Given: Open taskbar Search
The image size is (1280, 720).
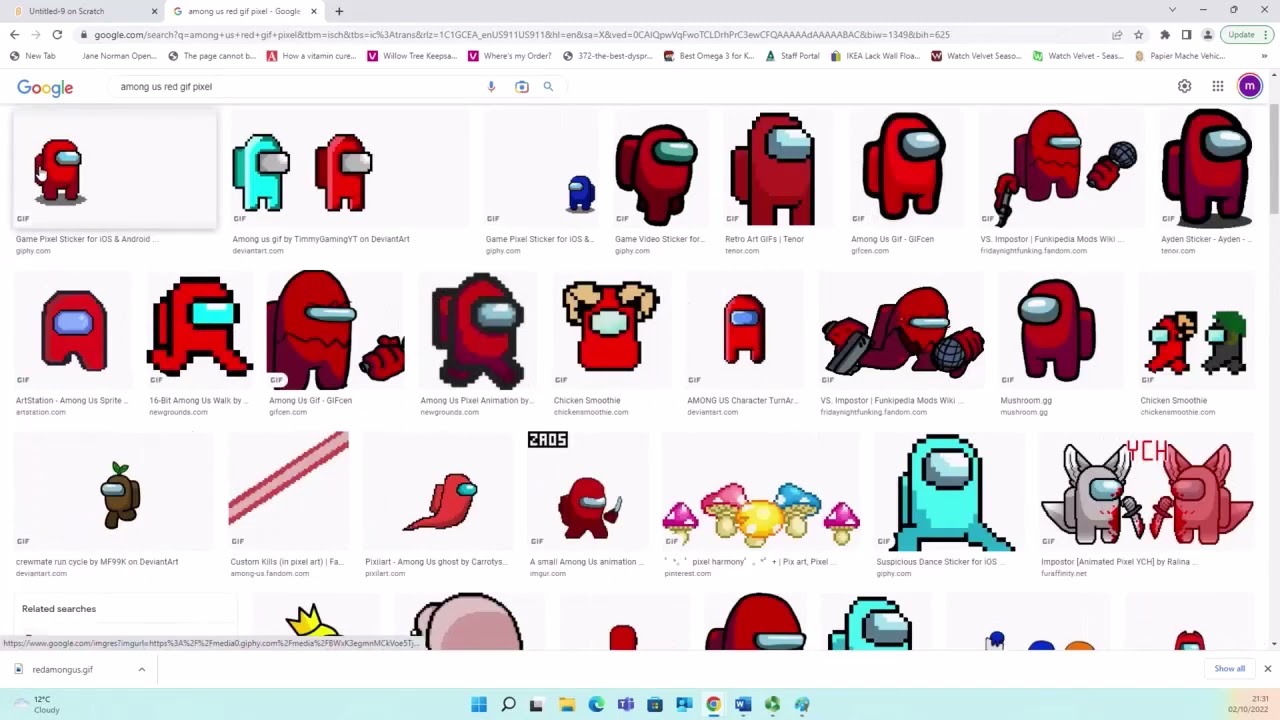Looking at the screenshot, I should point(508,705).
